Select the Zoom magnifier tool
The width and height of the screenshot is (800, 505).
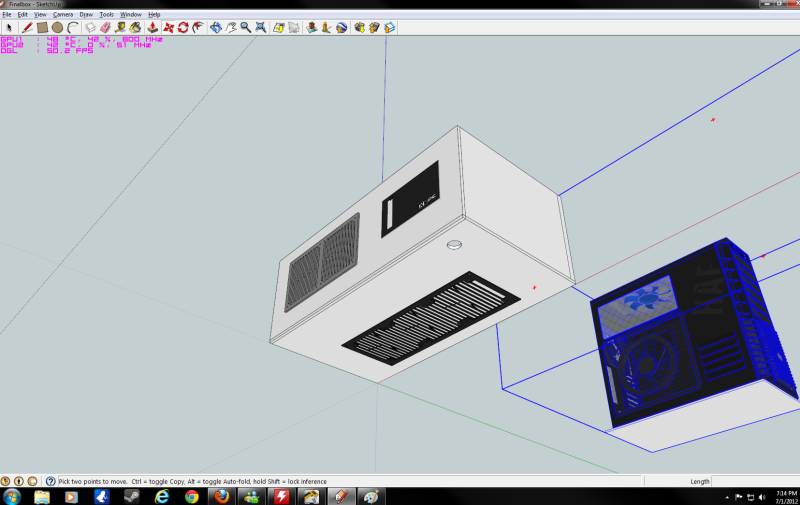245,27
